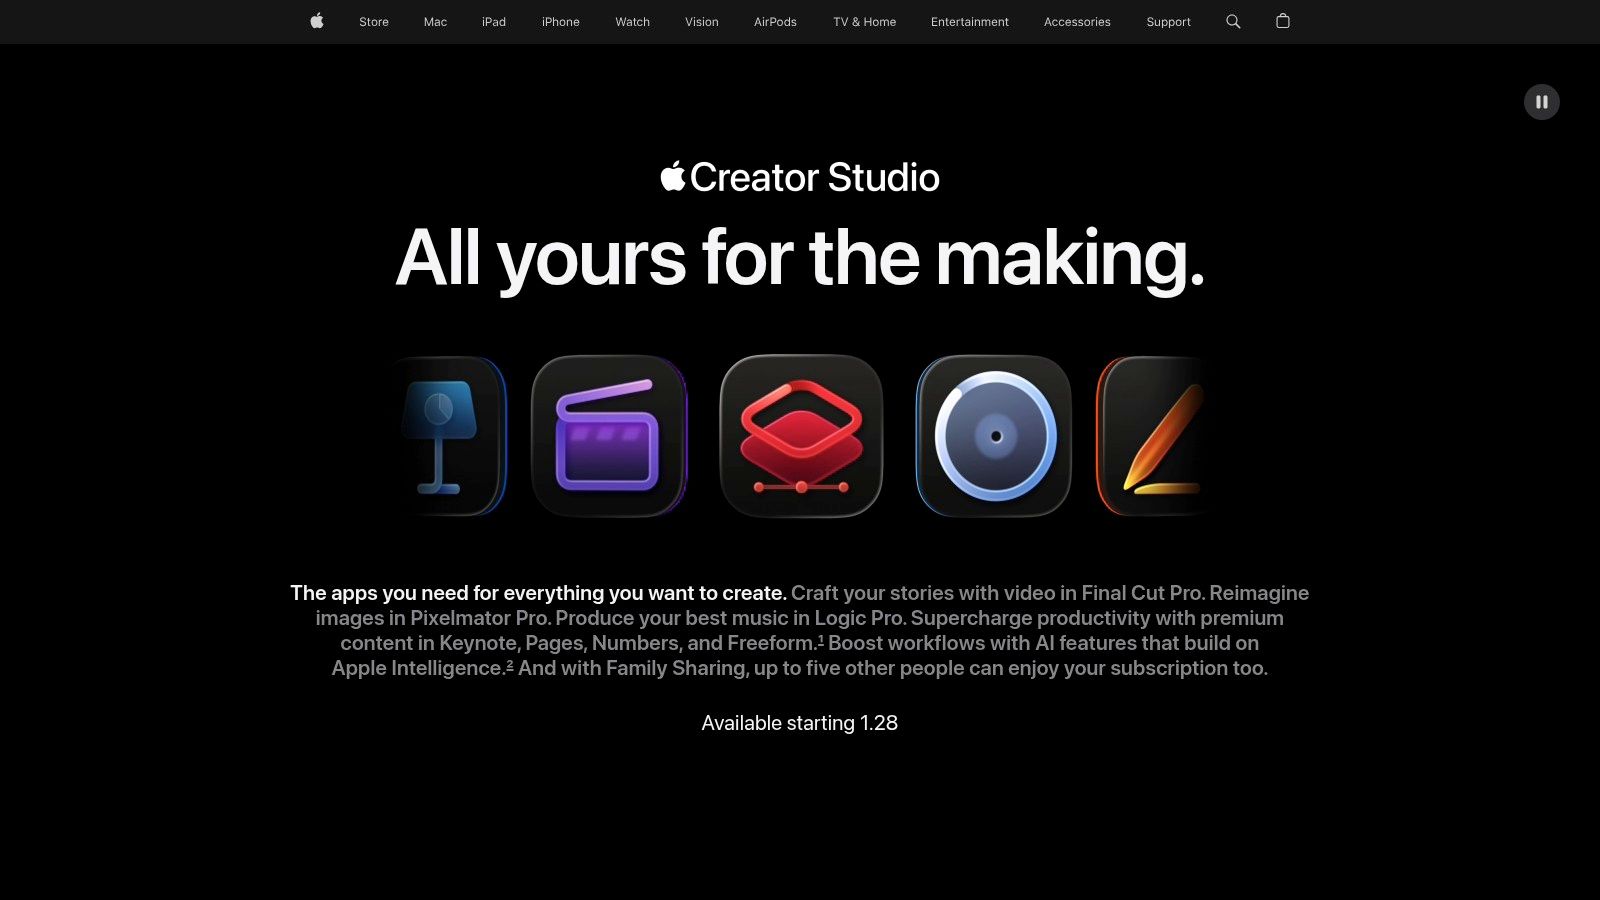Open the shopping bag

point(1282,21)
